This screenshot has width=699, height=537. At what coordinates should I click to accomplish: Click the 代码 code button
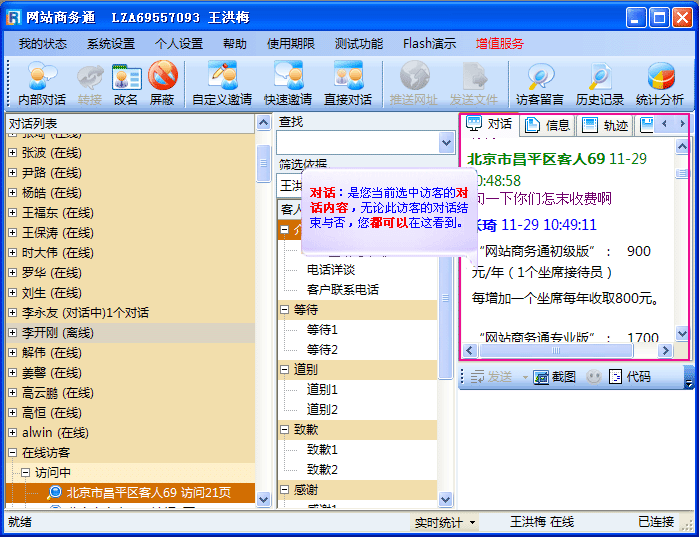630,377
